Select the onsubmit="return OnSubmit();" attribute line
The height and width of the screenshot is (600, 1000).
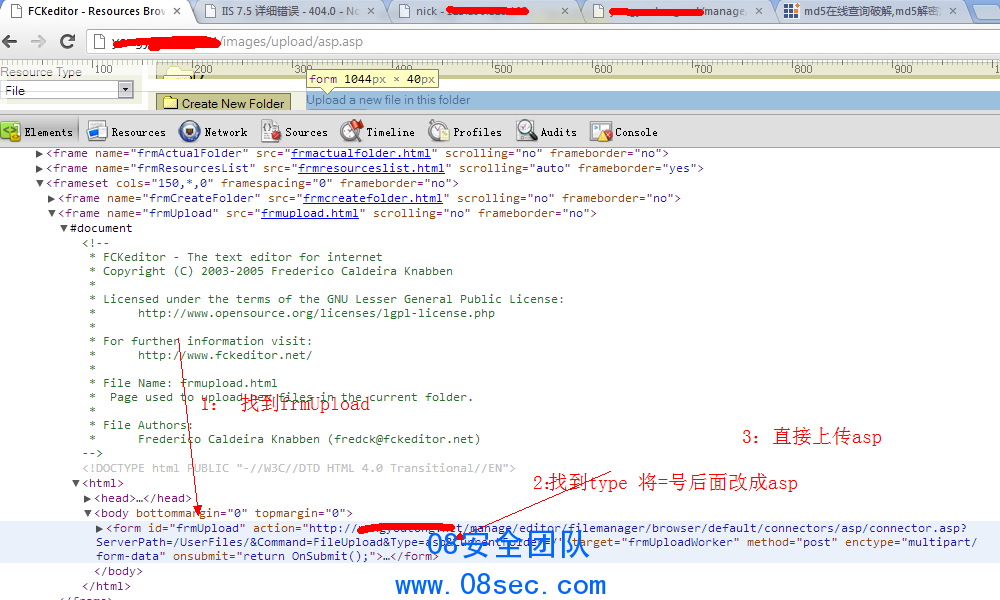click(x=275, y=556)
